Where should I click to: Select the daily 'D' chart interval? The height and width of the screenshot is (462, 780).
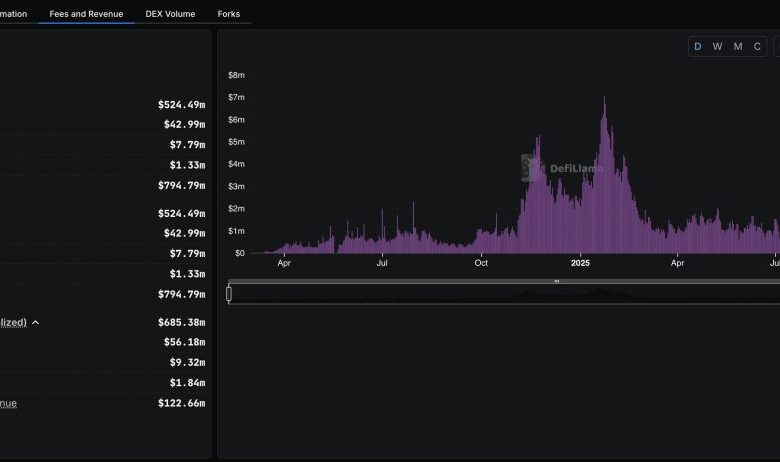[698, 47]
